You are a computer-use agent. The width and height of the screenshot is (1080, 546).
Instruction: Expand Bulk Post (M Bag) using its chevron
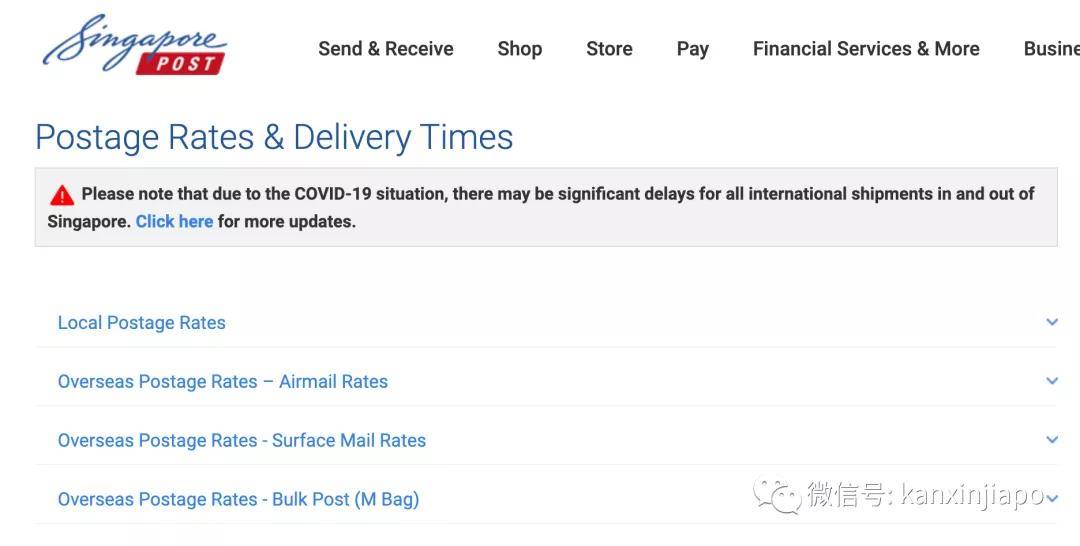(x=1051, y=499)
